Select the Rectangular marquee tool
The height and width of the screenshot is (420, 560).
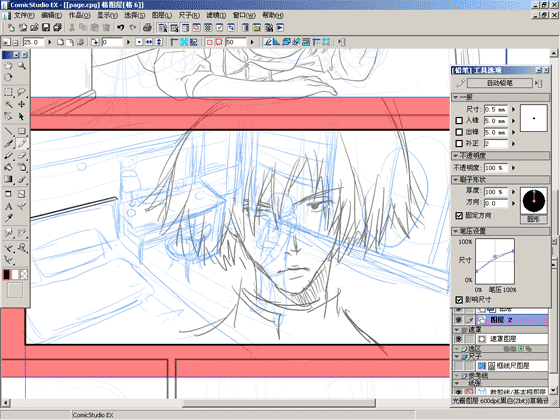click(8, 92)
